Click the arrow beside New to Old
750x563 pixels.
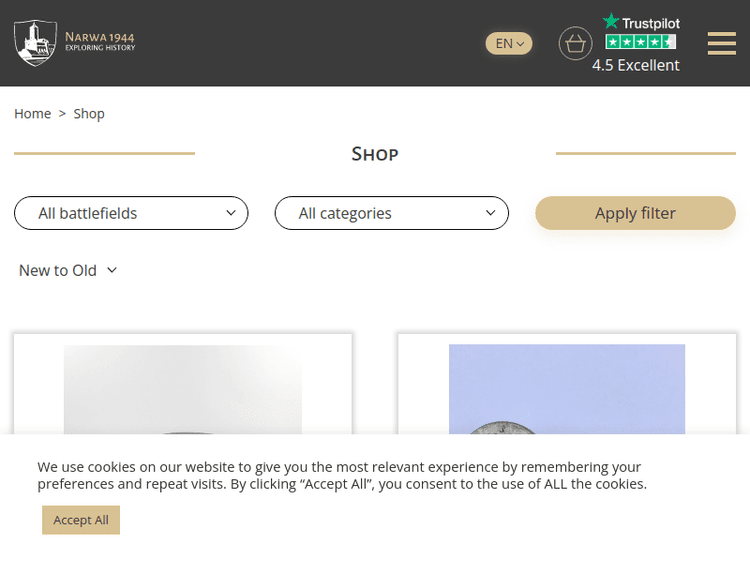click(112, 270)
